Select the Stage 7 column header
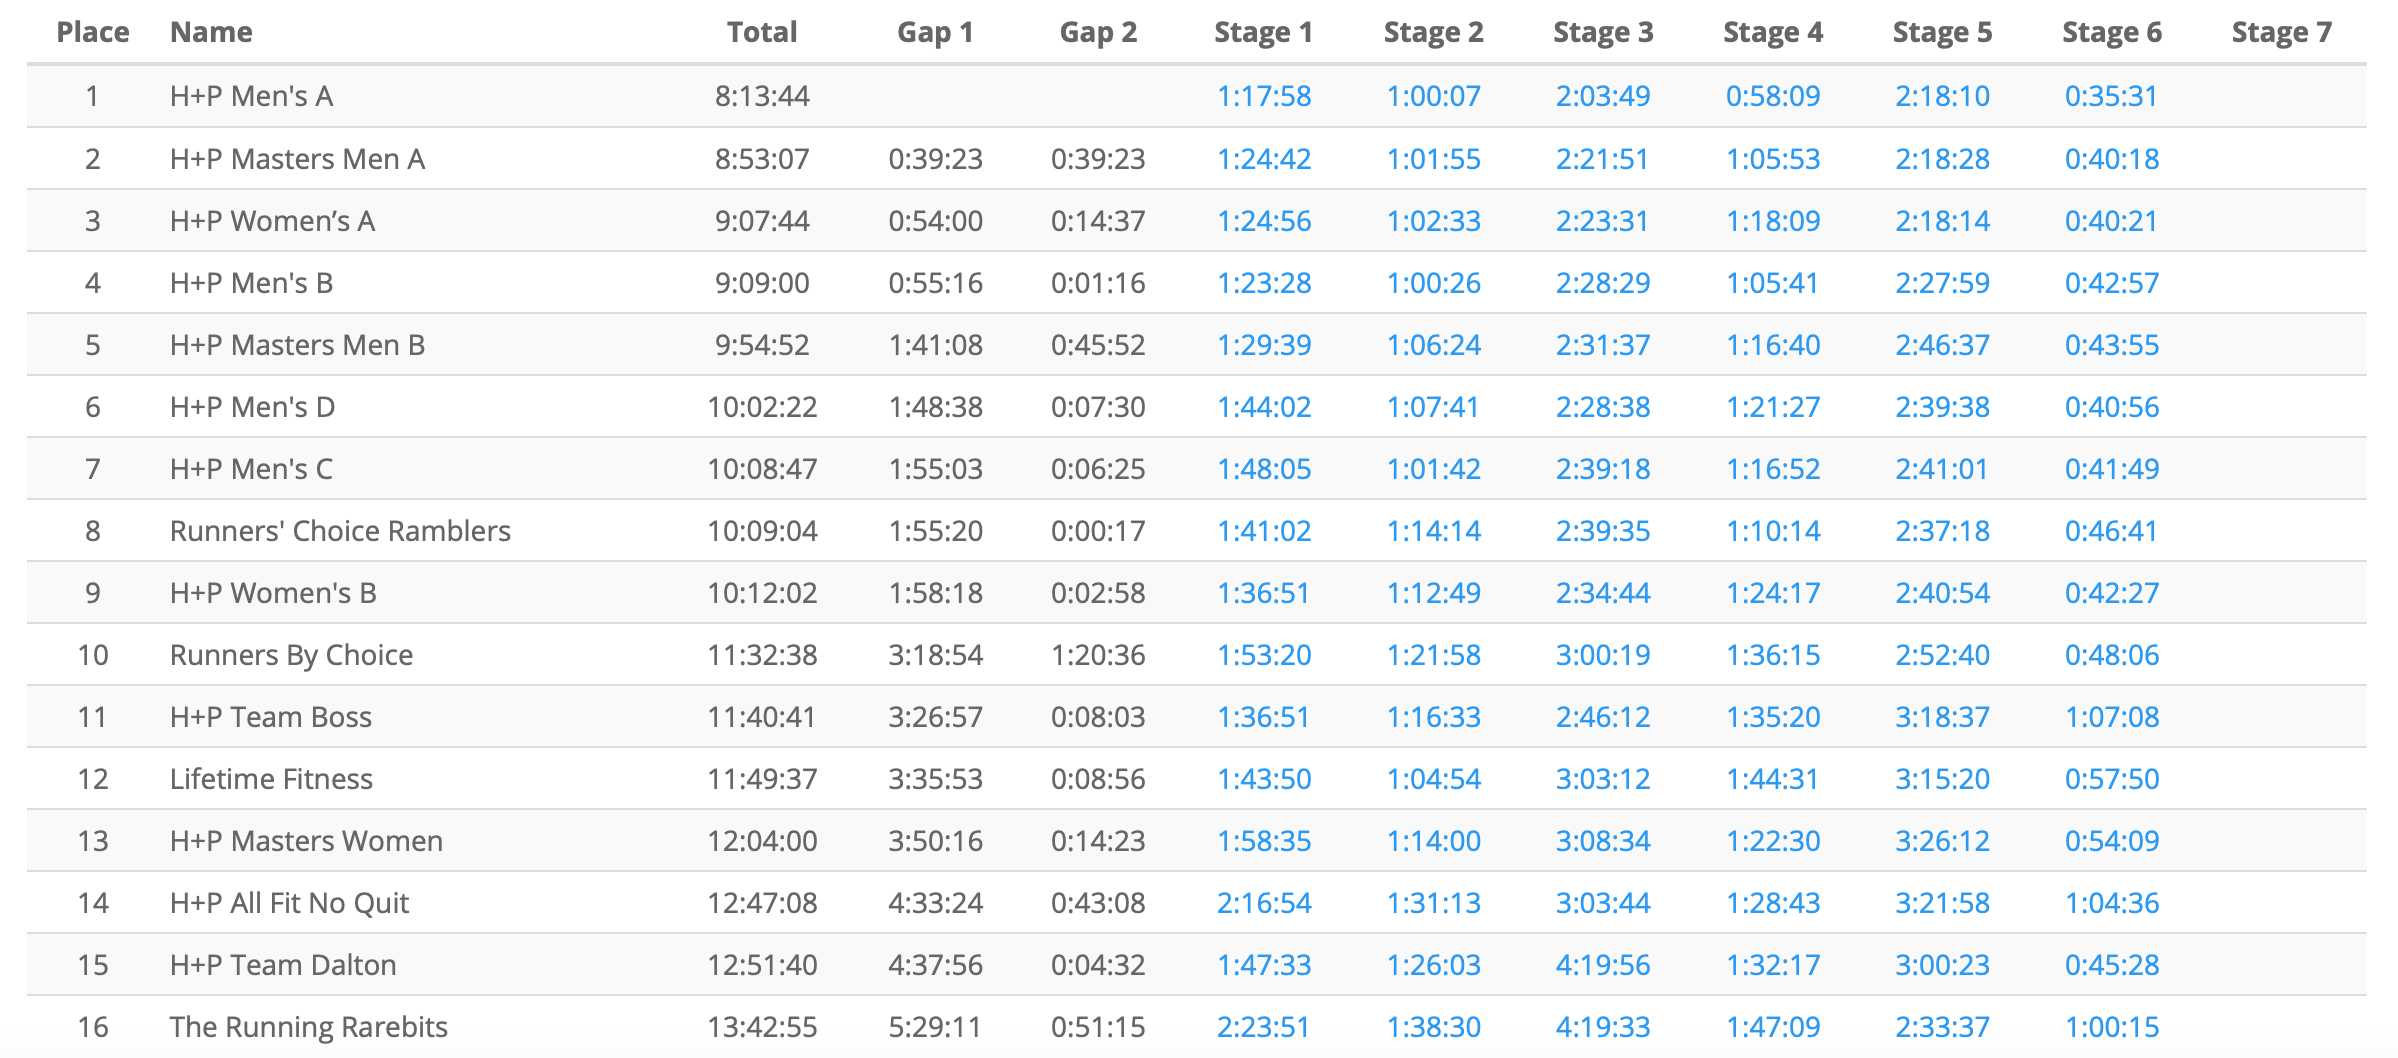The width and height of the screenshot is (2398, 1058). [x=2281, y=32]
